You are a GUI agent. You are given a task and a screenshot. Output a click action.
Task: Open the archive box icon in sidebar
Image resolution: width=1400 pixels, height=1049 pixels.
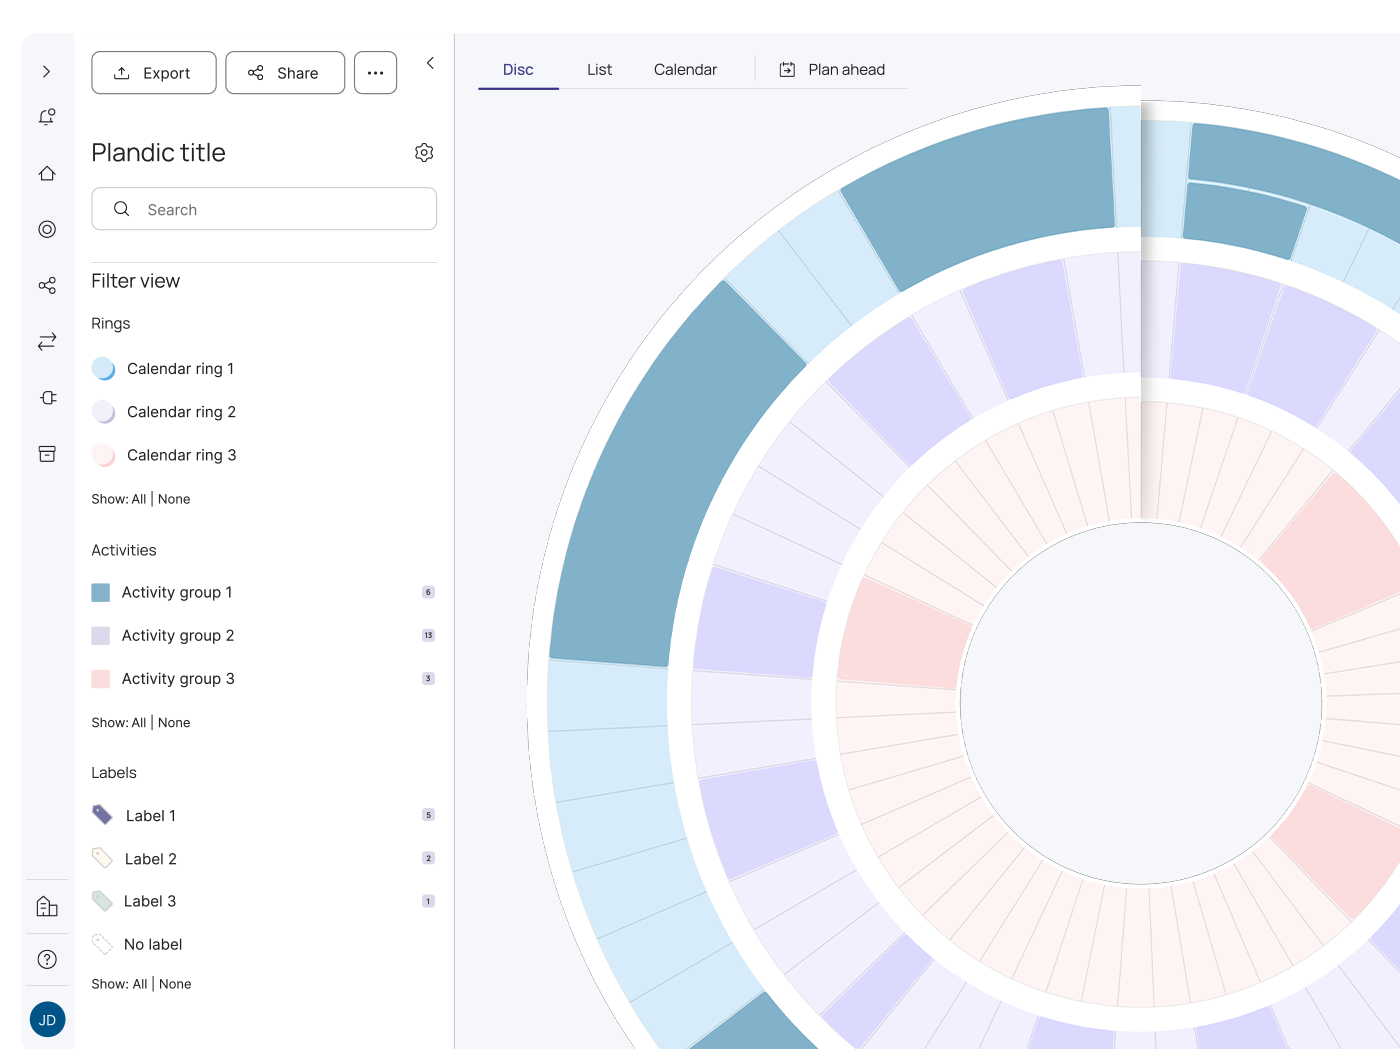tap(47, 454)
